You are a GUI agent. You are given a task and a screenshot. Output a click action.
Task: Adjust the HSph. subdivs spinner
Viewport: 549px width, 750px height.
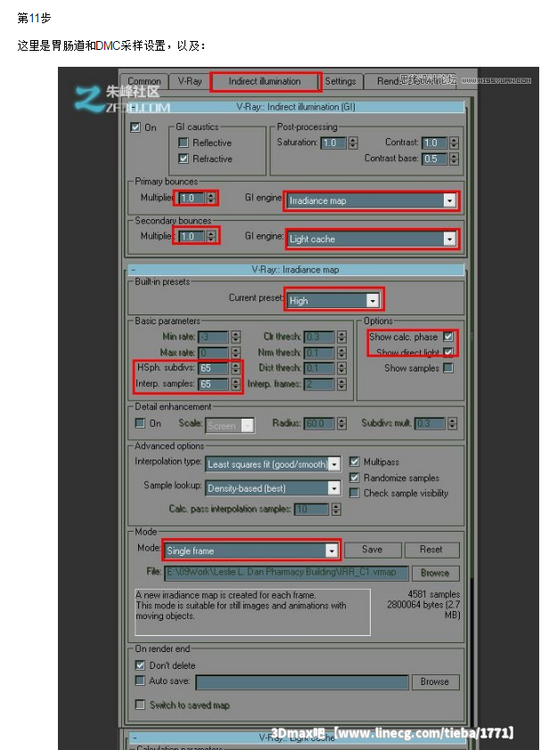236,368
